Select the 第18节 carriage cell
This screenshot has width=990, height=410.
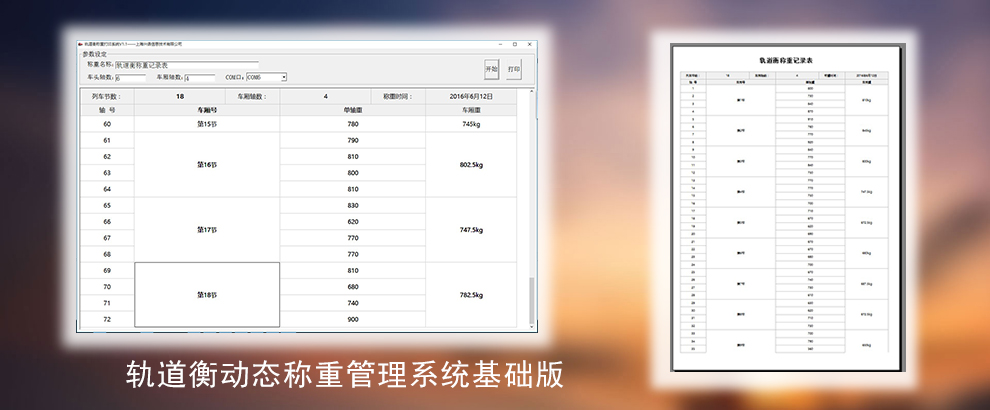pos(207,295)
